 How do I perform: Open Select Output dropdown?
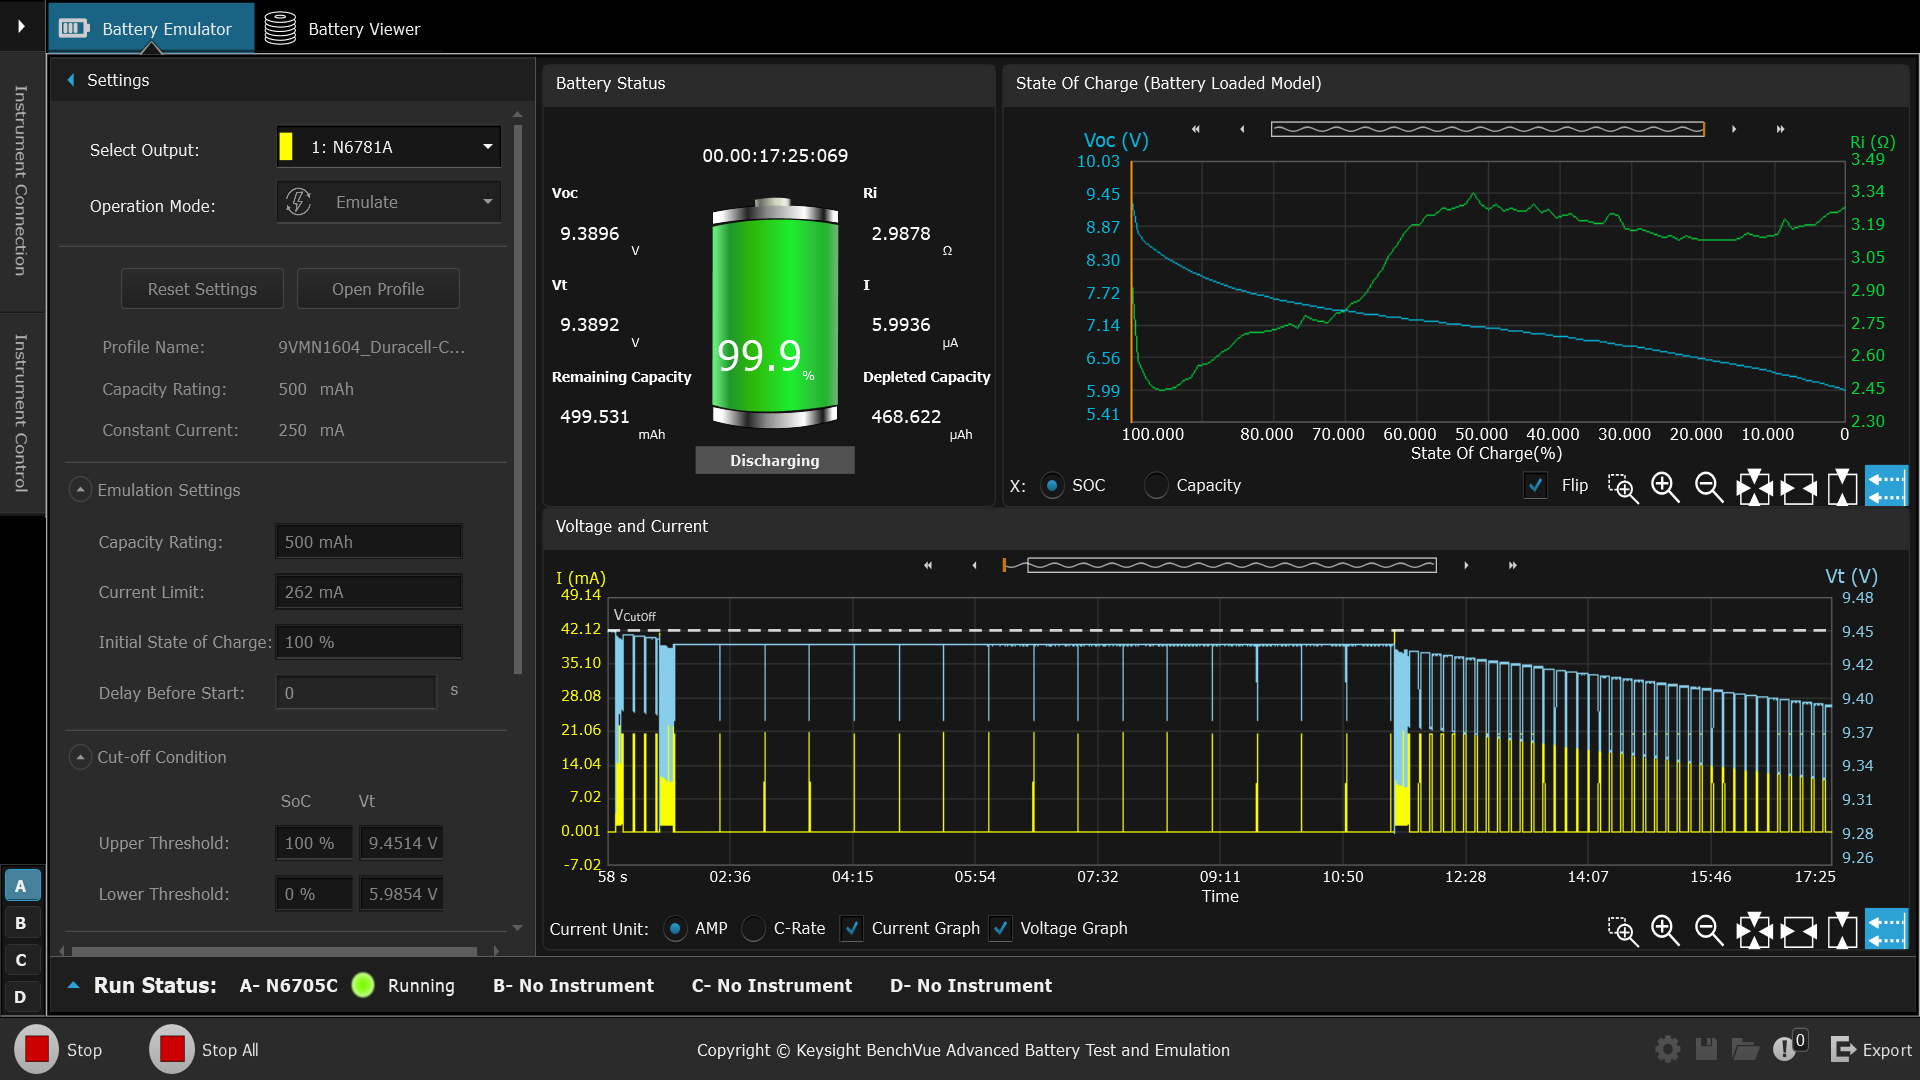click(x=389, y=147)
